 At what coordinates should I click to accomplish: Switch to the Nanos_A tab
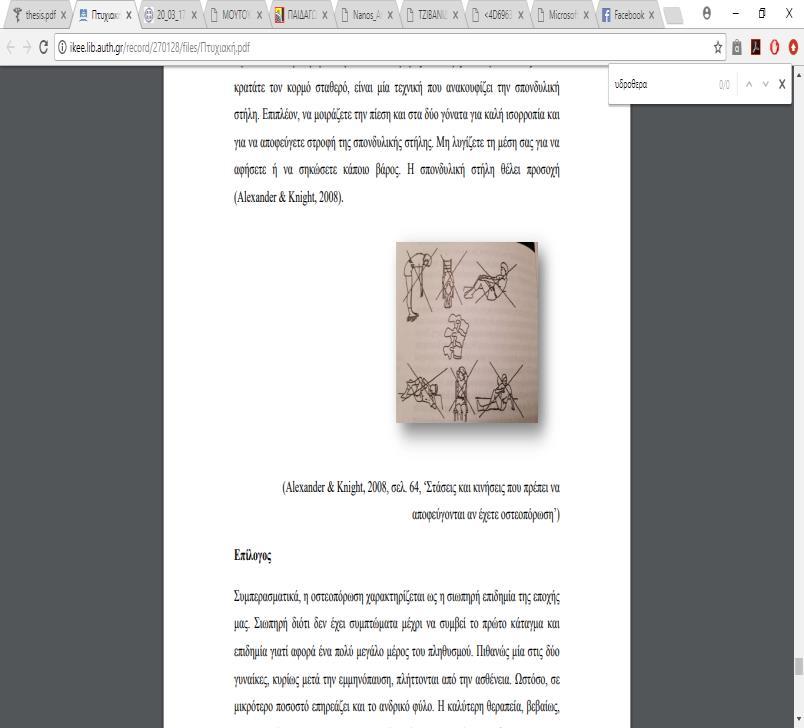(366, 15)
